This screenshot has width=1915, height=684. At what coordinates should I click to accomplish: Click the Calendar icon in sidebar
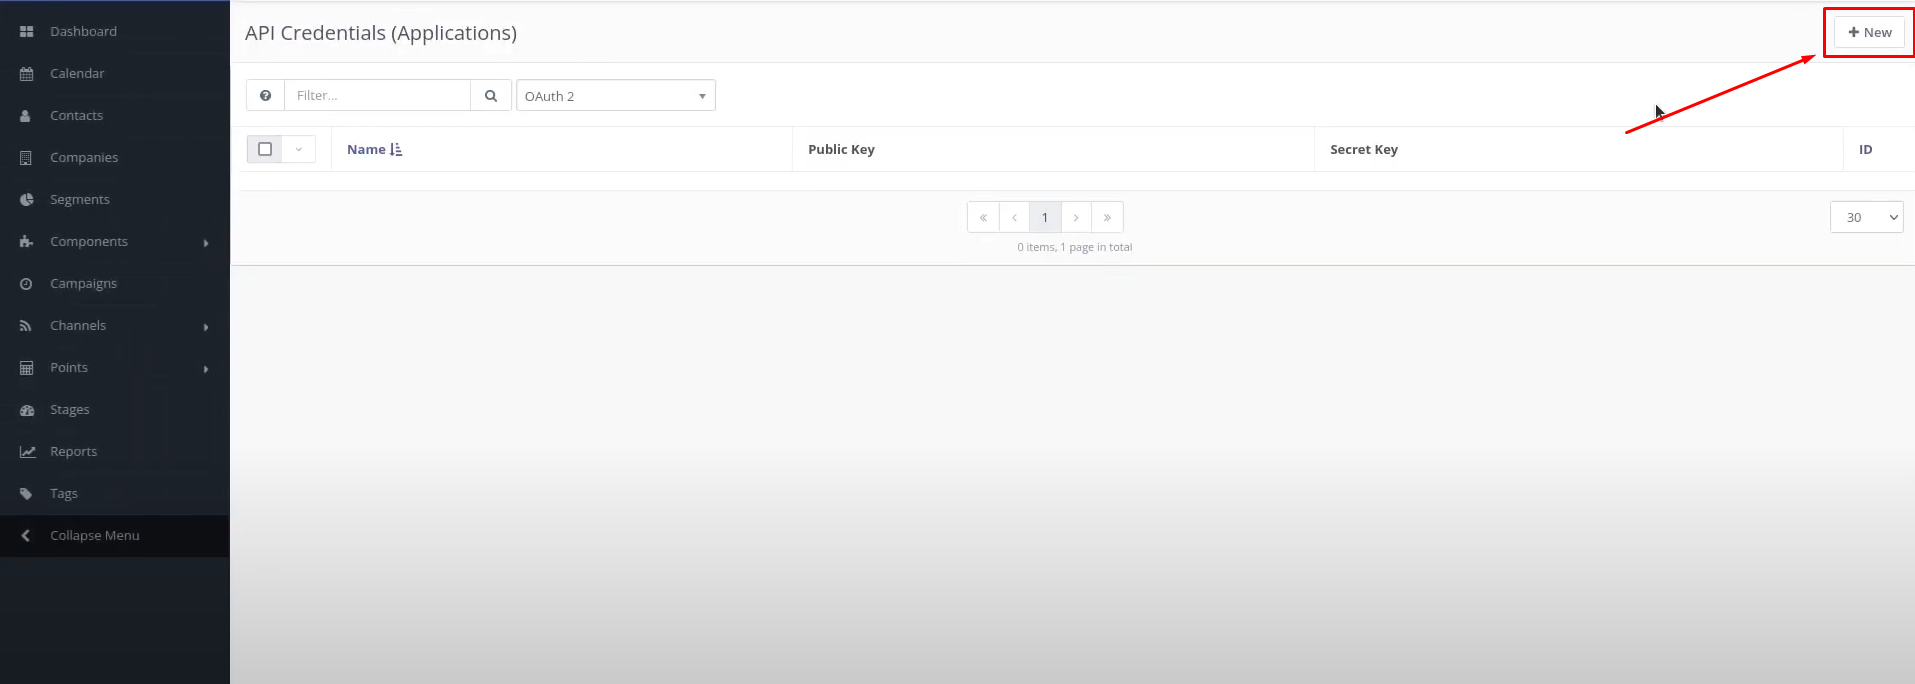pyautogui.click(x=27, y=74)
